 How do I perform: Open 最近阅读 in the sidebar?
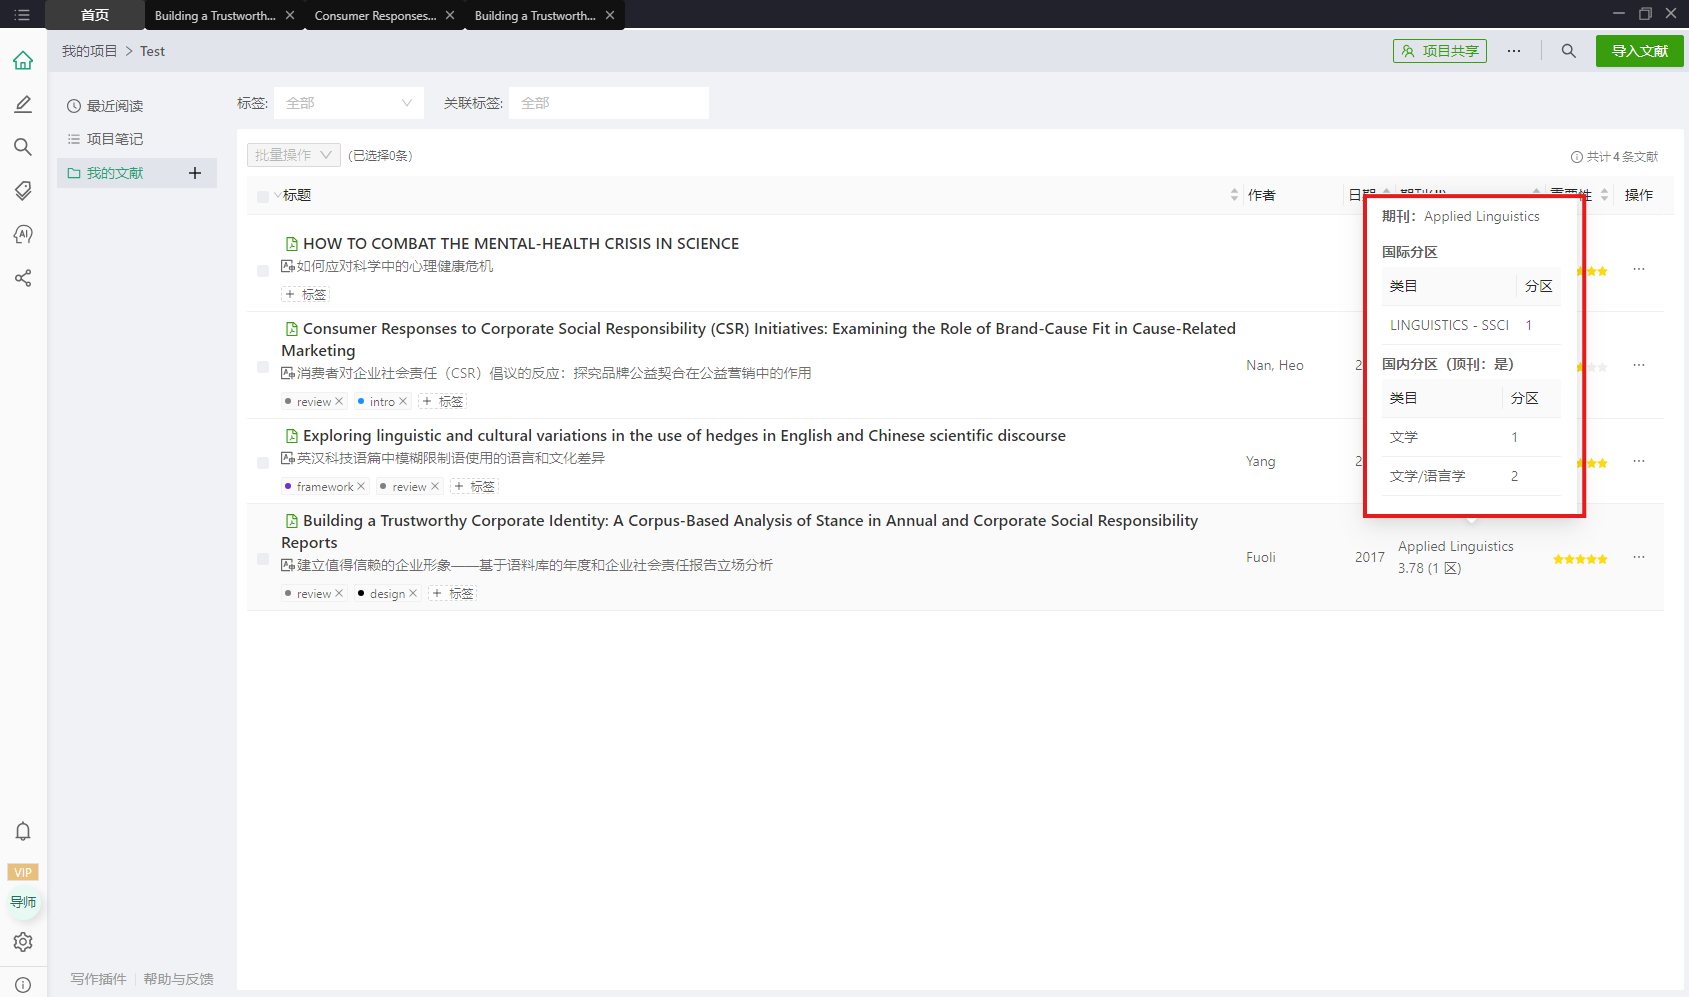(114, 106)
